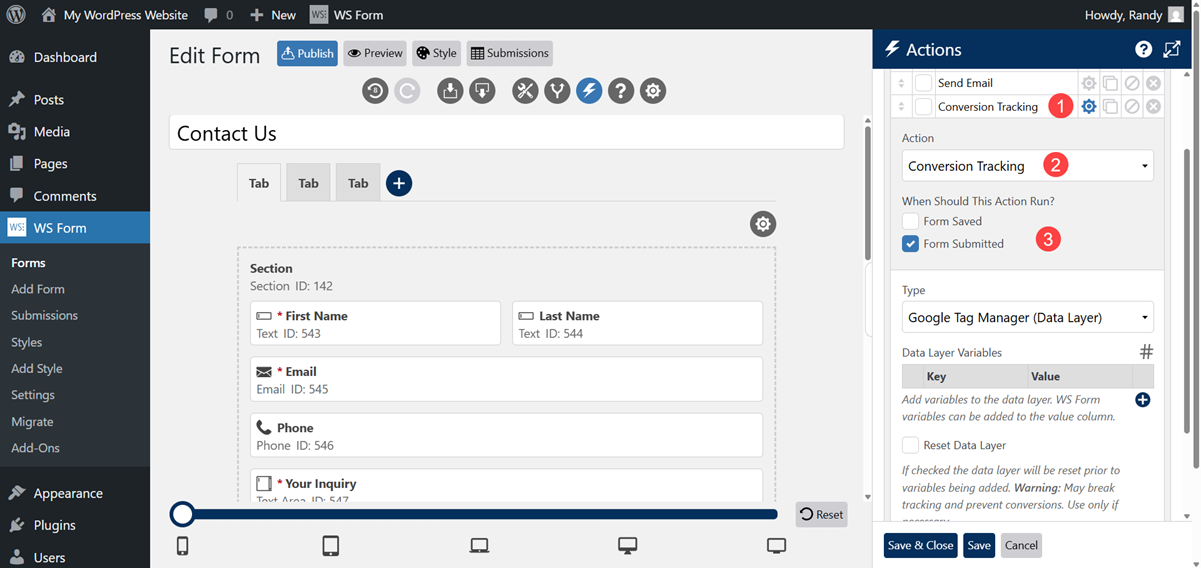Click the form tools wrench icon

point(525,91)
